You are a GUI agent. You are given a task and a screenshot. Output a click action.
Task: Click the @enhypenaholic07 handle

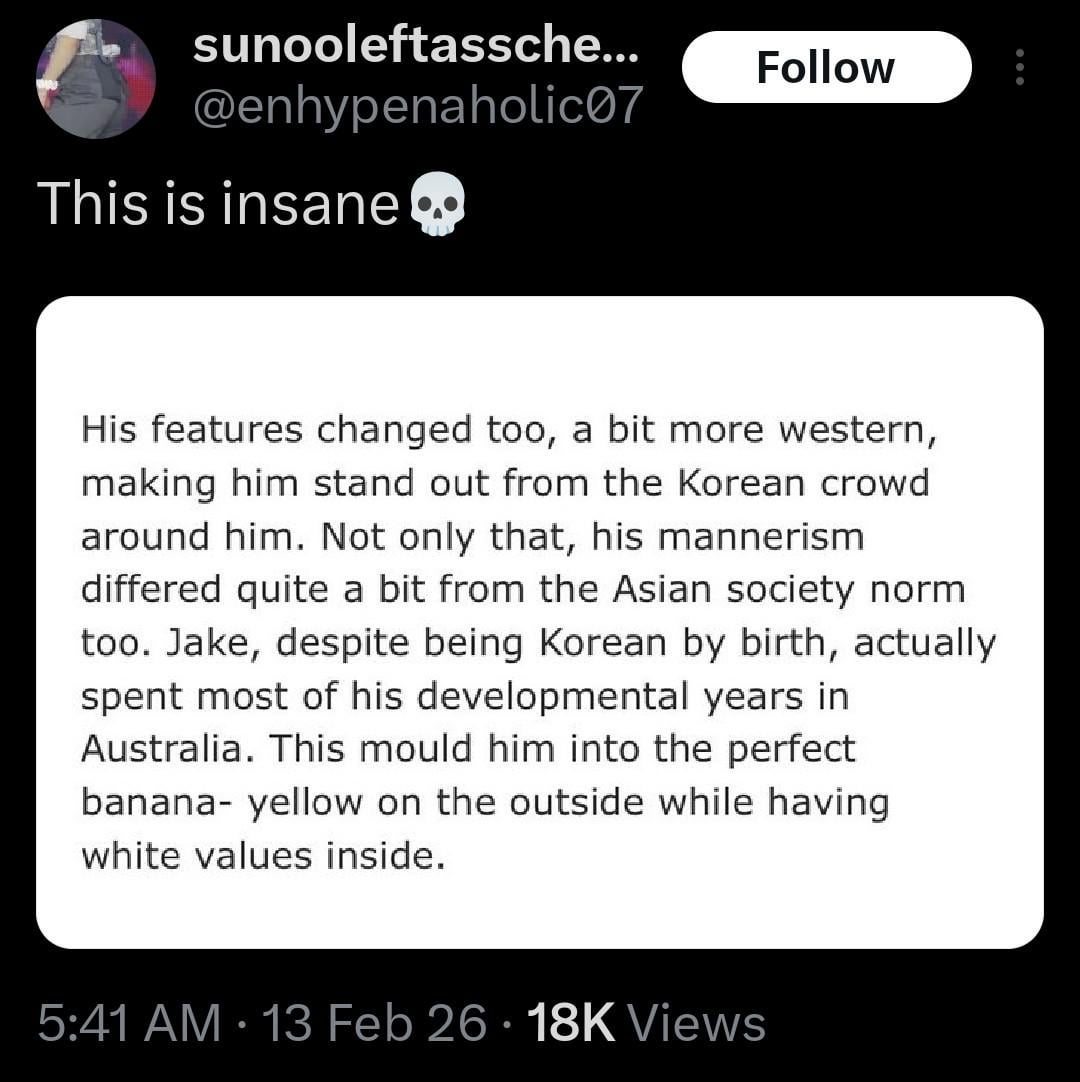click(x=417, y=104)
